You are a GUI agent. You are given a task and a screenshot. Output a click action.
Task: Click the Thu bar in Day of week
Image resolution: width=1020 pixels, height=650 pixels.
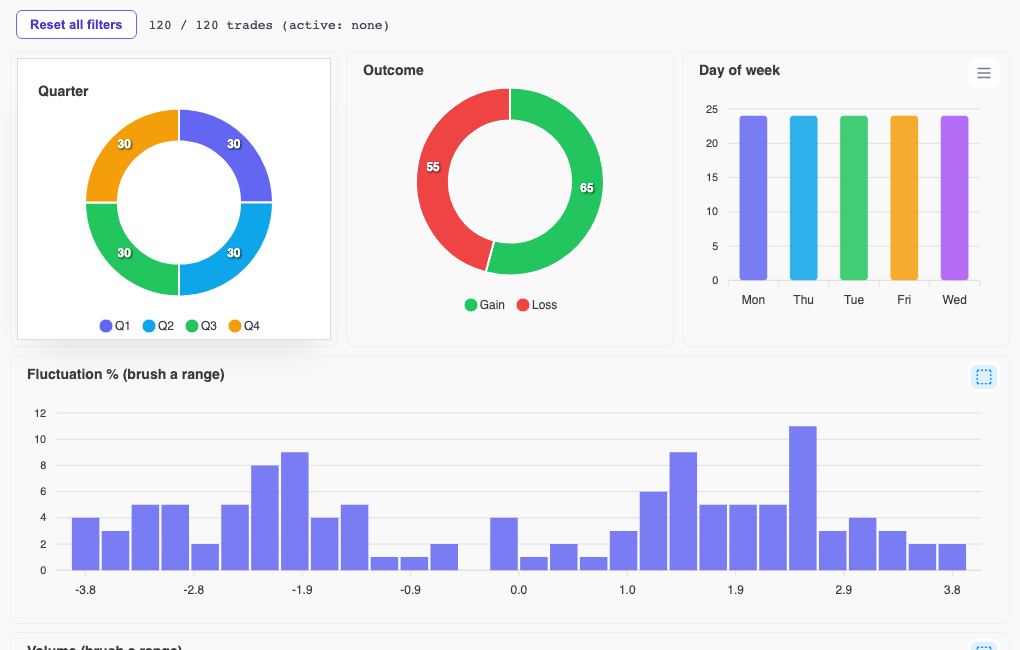pyautogui.click(x=803, y=198)
